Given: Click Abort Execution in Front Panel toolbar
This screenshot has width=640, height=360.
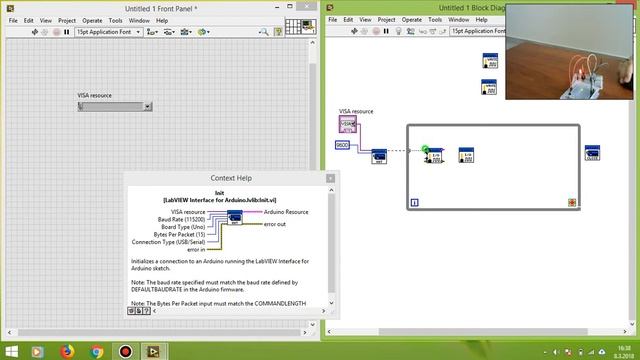Looking at the screenshot, I should (56, 32).
